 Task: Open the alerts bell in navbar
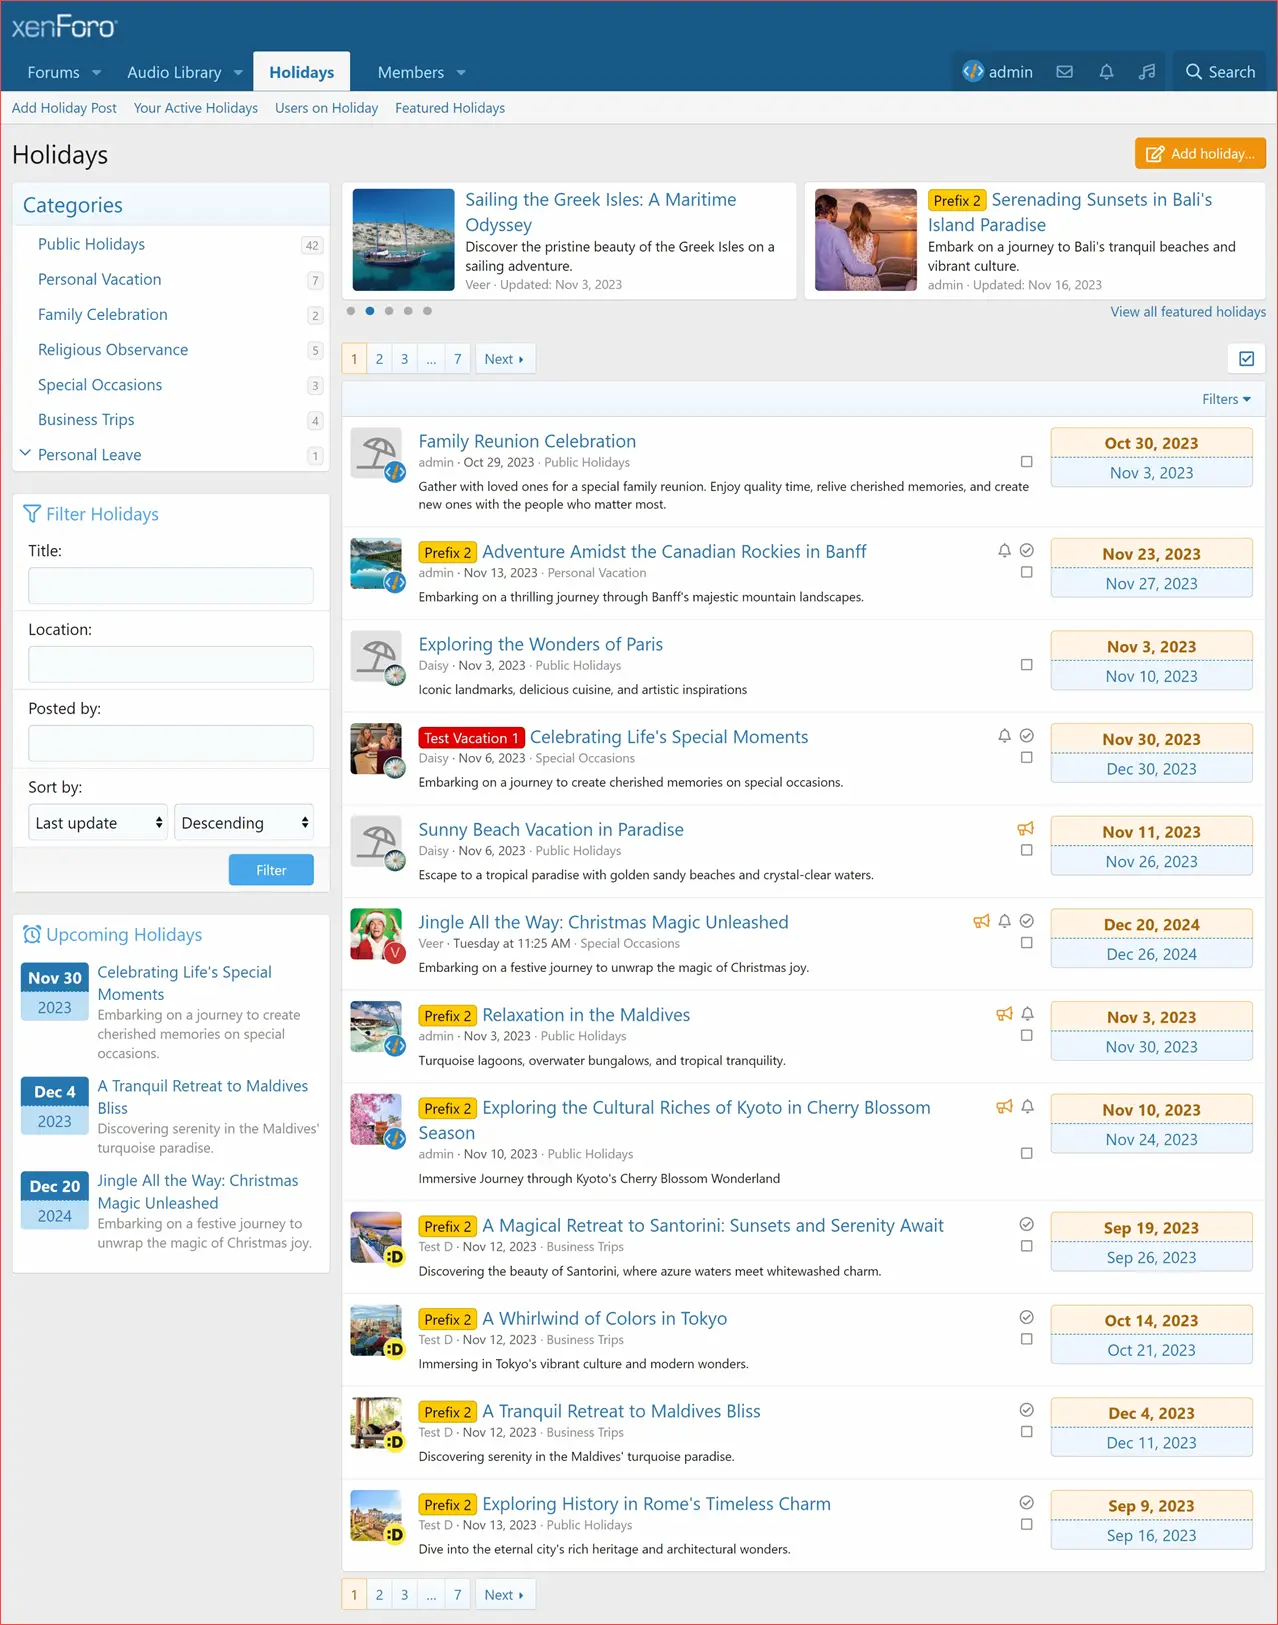pyautogui.click(x=1106, y=72)
